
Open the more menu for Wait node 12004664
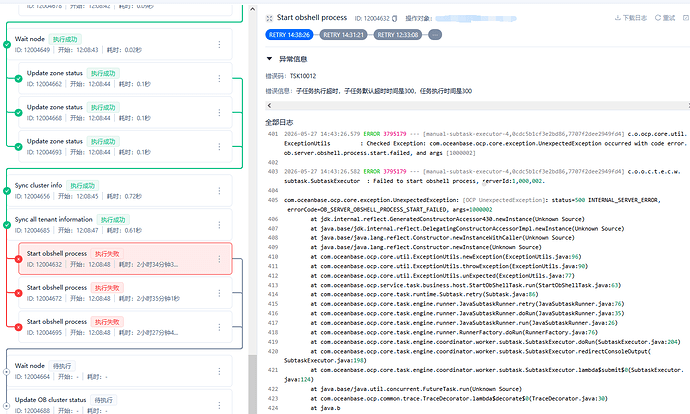(219, 372)
